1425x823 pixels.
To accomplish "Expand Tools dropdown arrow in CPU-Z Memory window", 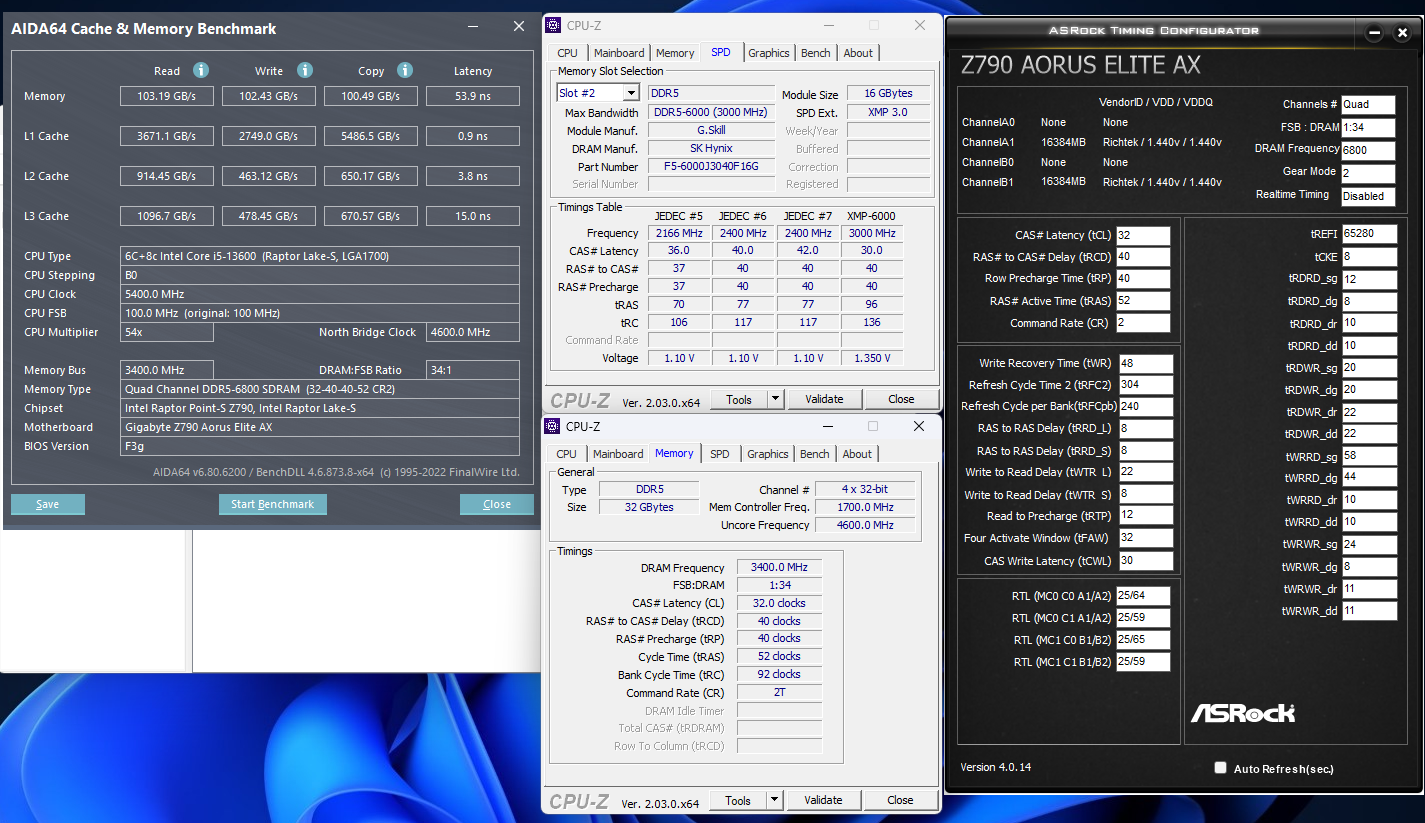I will pos(774,800).
